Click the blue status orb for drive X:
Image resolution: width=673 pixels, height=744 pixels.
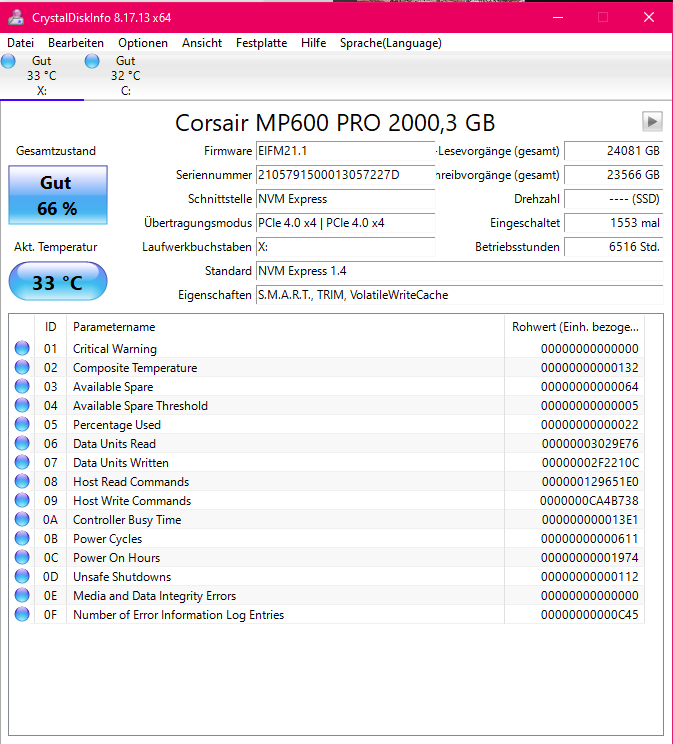8,61
